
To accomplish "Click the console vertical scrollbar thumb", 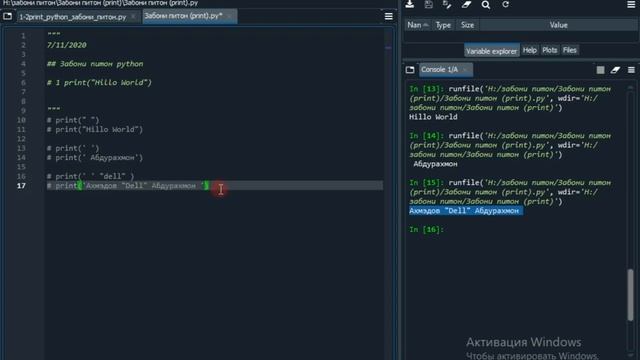I will (x=631, y=295).
